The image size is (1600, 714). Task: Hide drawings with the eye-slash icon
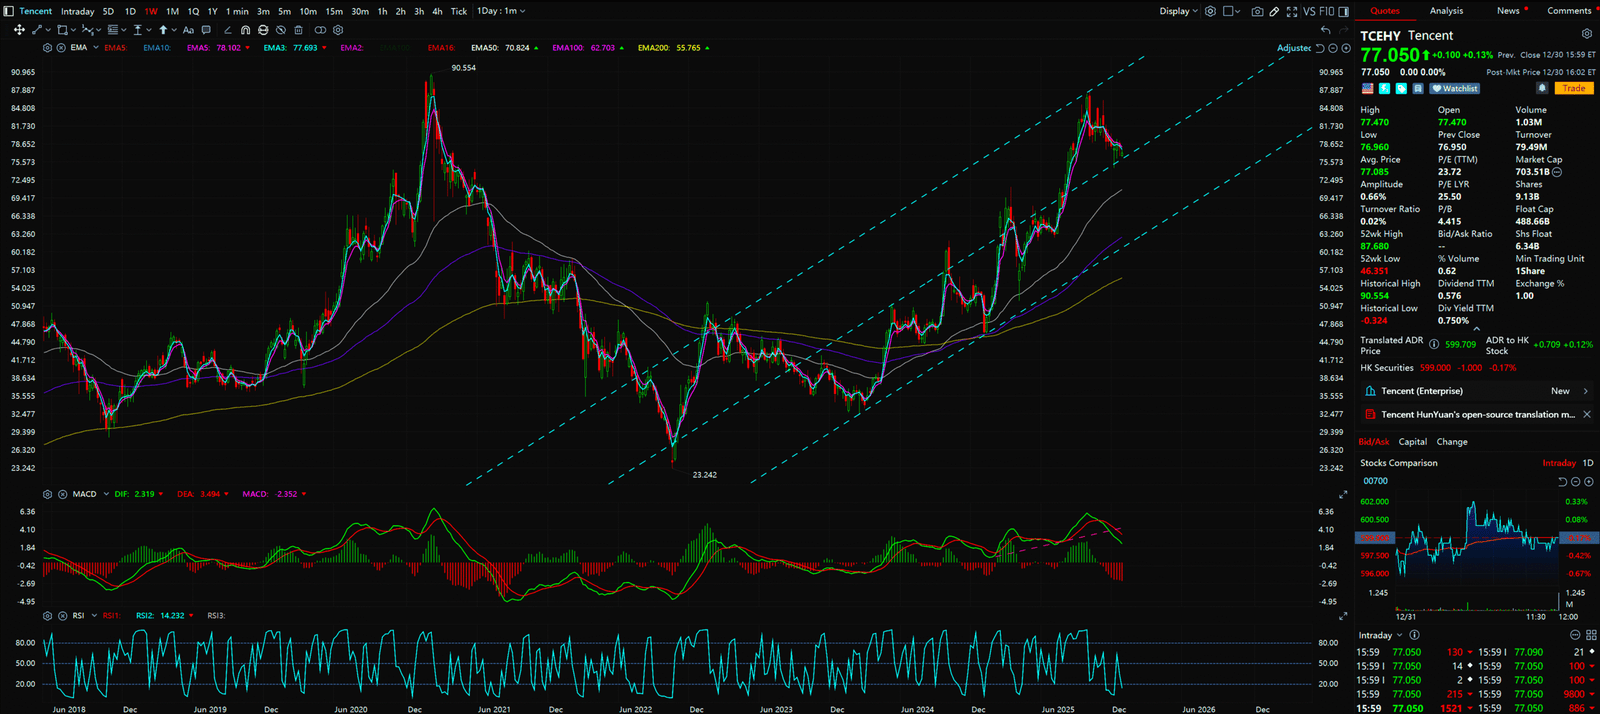point(281,30)
